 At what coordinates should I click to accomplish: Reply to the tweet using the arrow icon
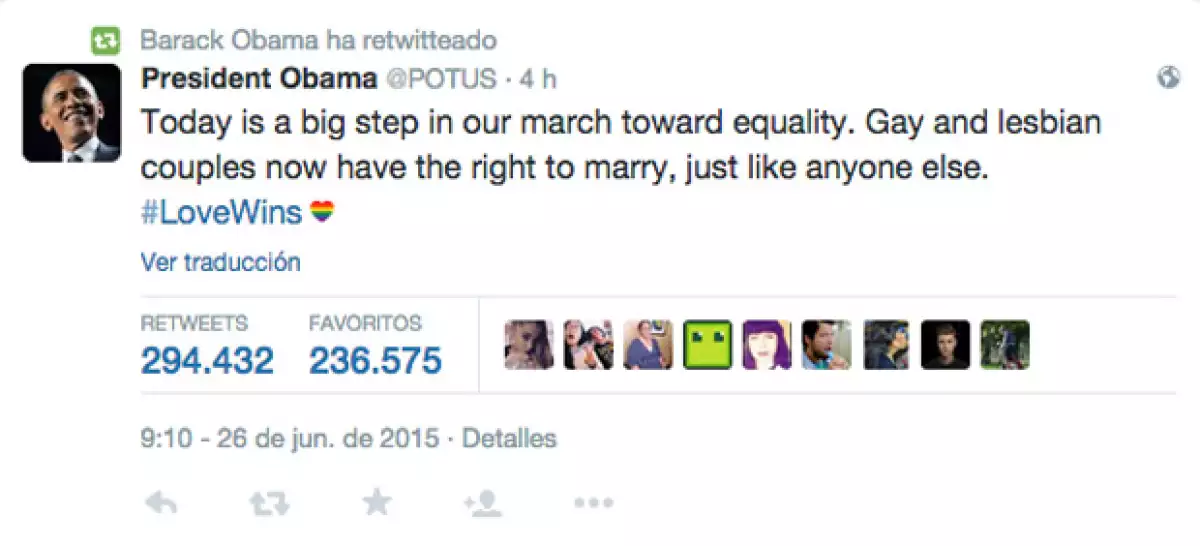point(161,503)
